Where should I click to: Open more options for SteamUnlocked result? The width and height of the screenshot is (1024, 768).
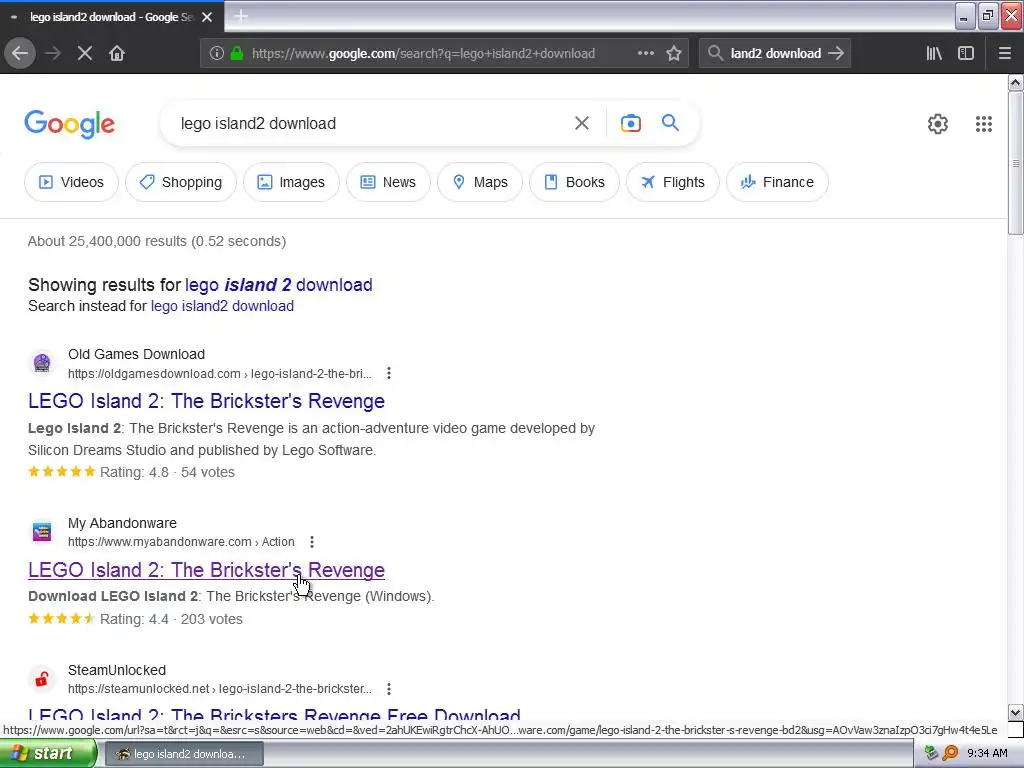point(389,689)
